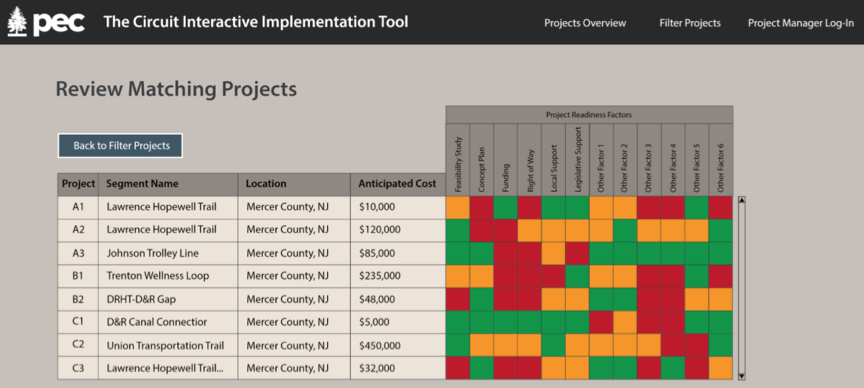Viewport: 864px width, 388px height.
Task: Click the $5,000 anticipated cost cell
Action: point(398,322)
